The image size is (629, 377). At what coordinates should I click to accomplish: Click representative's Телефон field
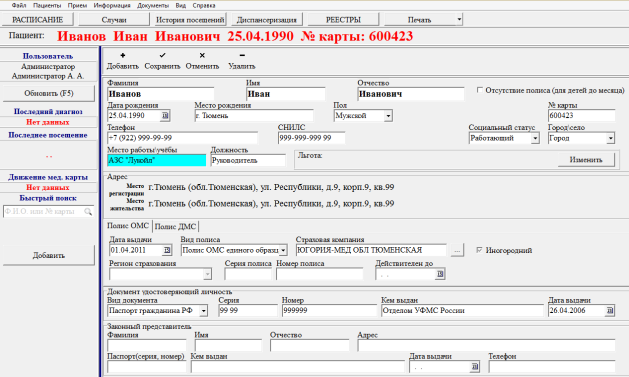(552, 366)
